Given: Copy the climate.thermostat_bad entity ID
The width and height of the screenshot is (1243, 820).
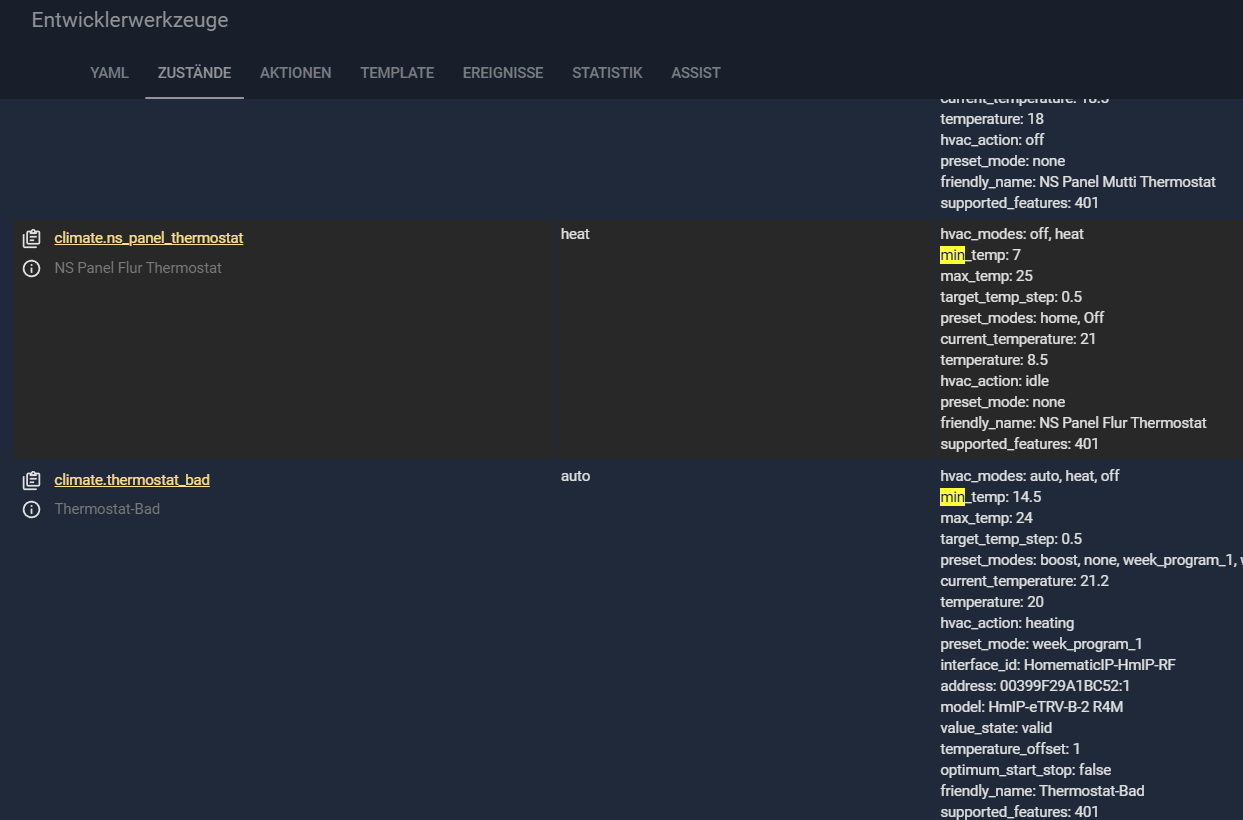Looking at the screenshot, I should click(x=32, y=480).
